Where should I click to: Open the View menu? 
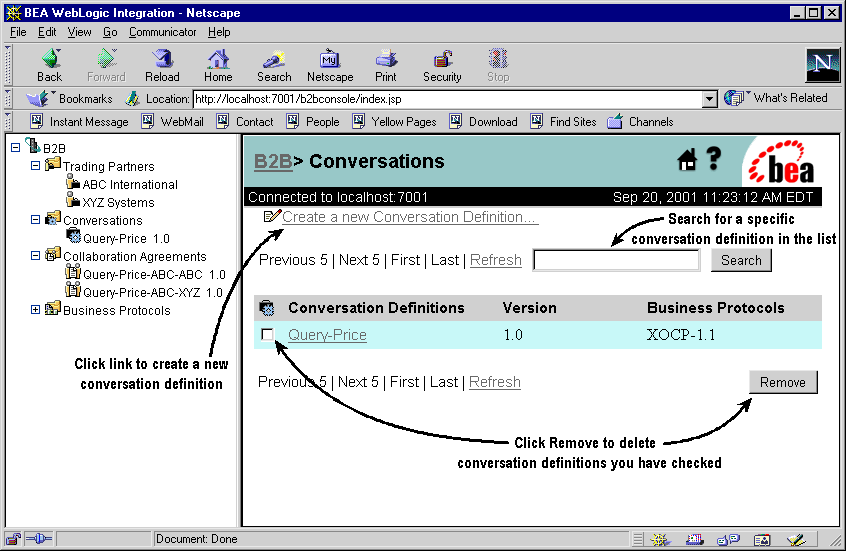pos(79,32)
